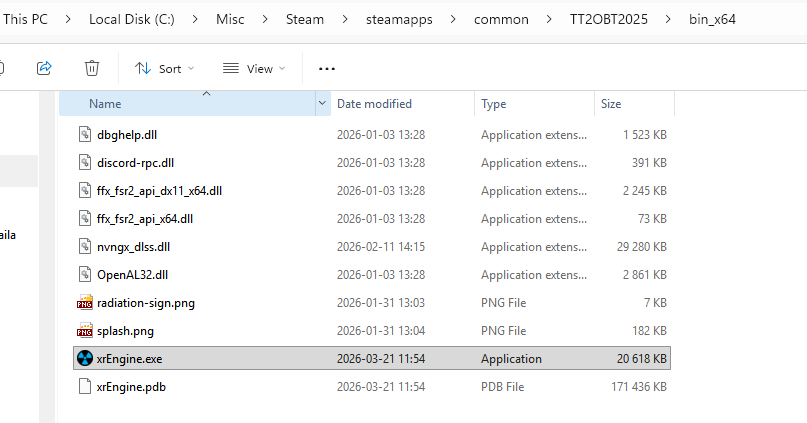Click the xrEngine.pdb document icon
Screen dimensions: 807x423
[x=84, y=386]
